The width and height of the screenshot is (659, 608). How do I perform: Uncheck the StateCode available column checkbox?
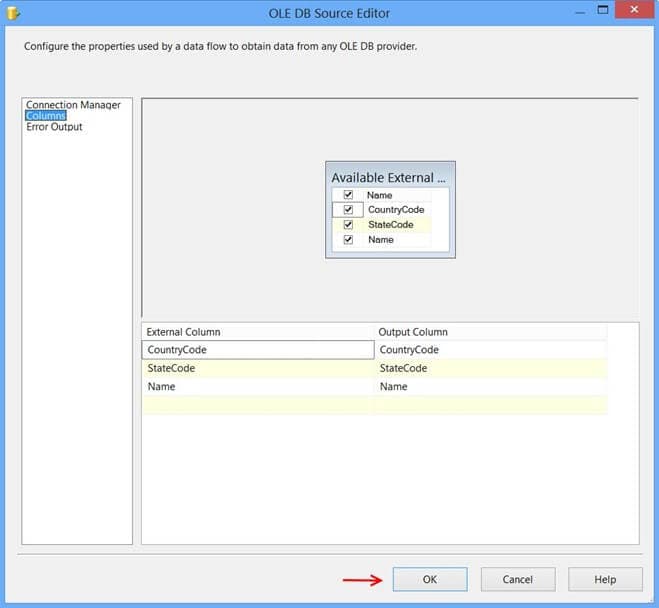[x=348, y=225]
